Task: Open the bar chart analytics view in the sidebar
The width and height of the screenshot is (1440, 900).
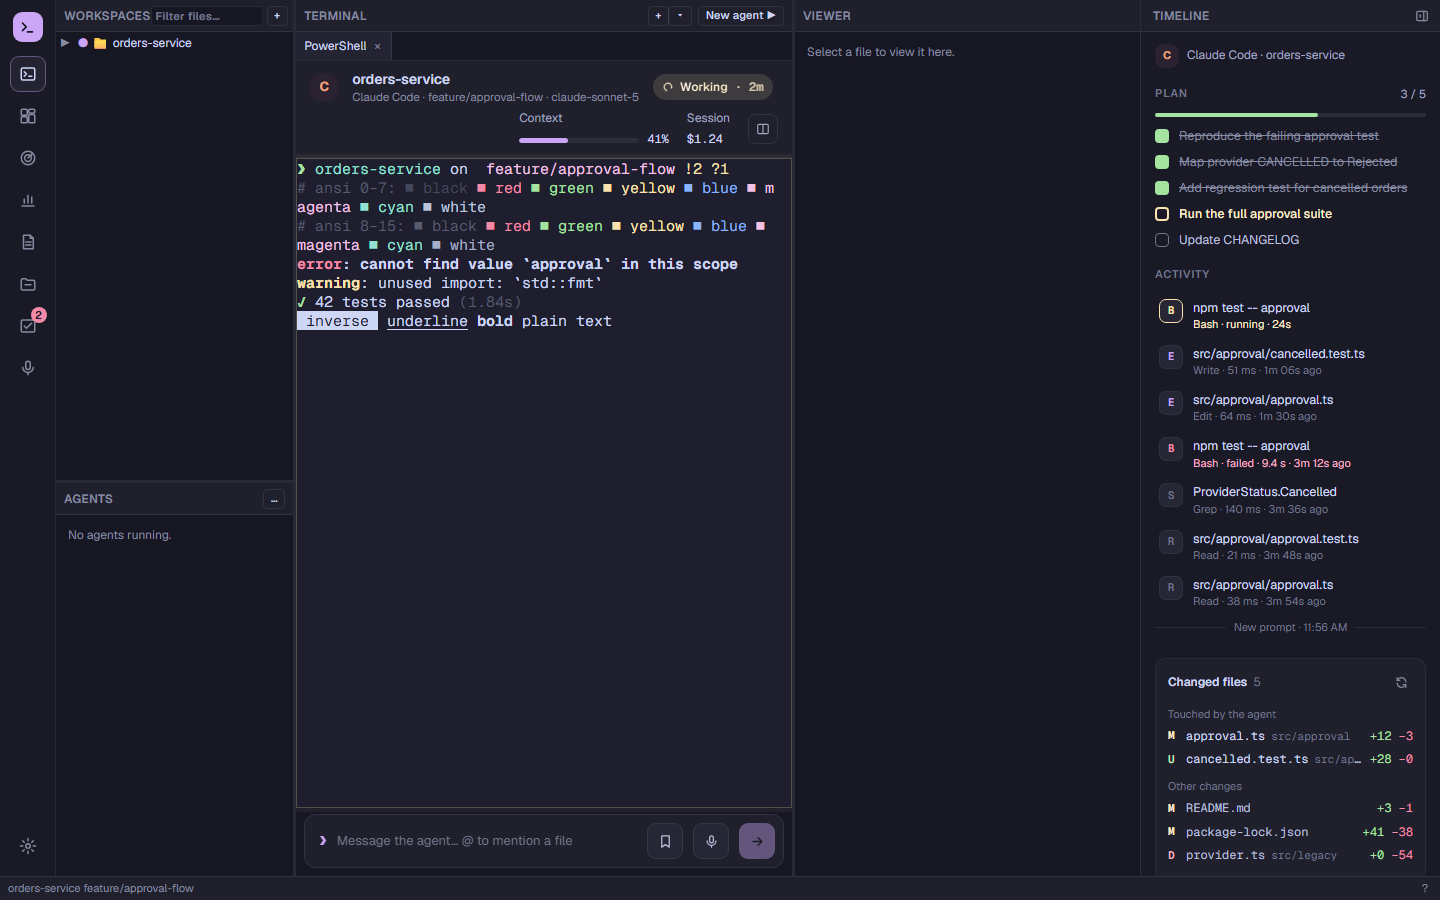Action: coord(28,200)
